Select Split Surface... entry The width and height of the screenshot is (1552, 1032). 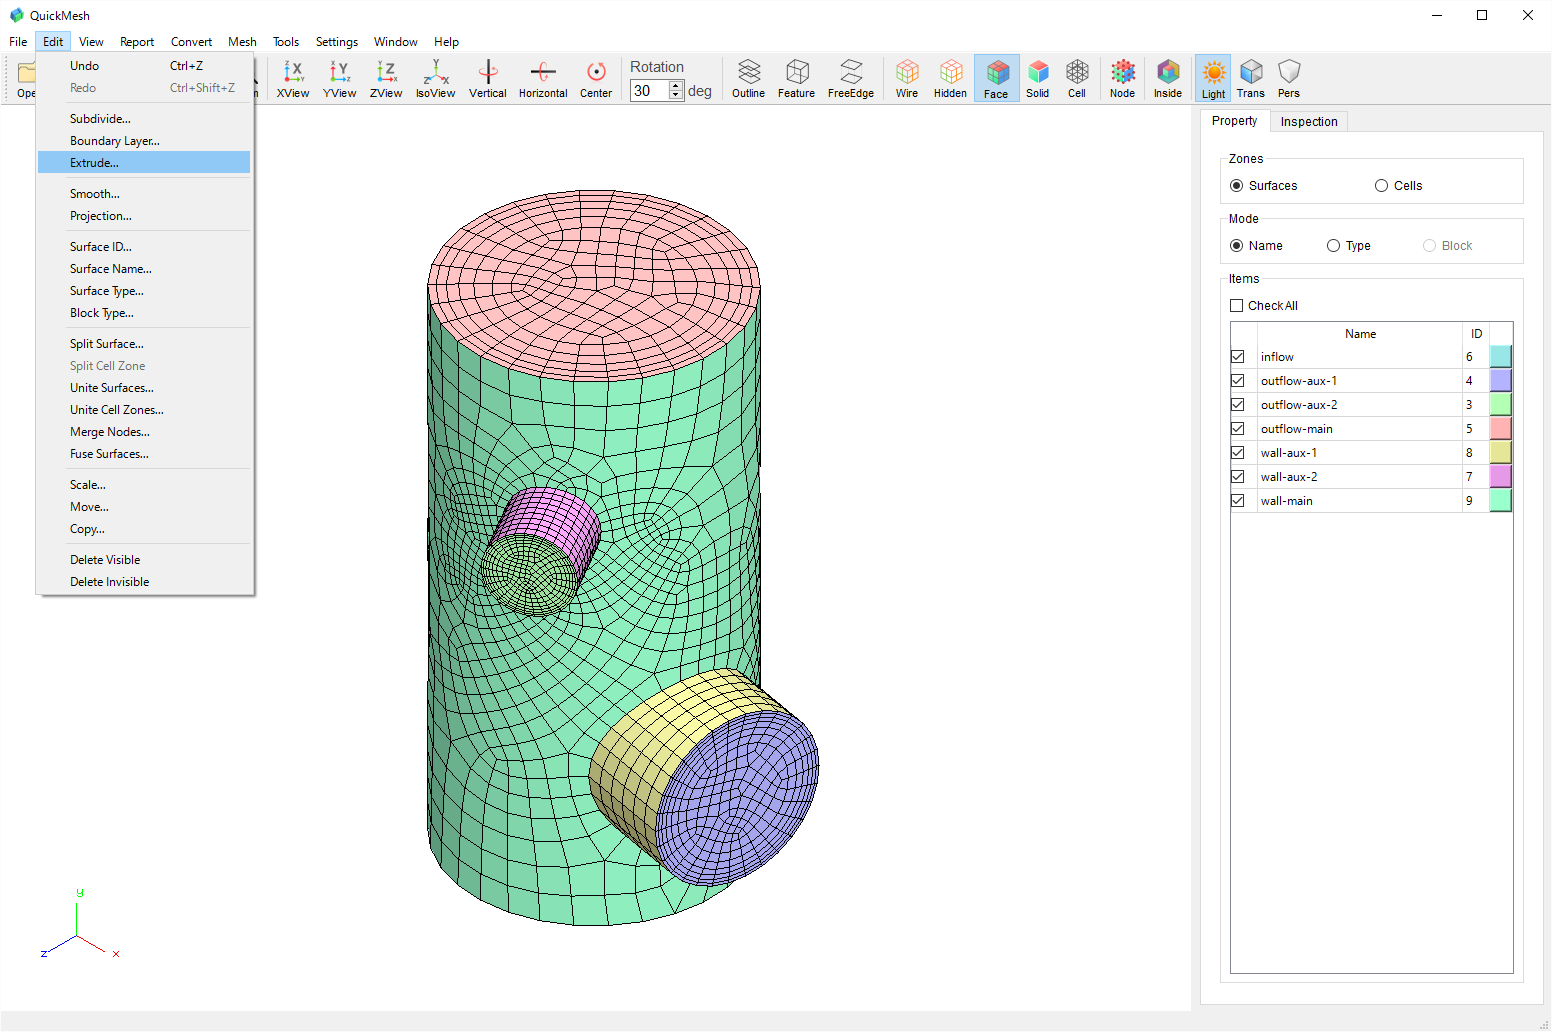144,344
